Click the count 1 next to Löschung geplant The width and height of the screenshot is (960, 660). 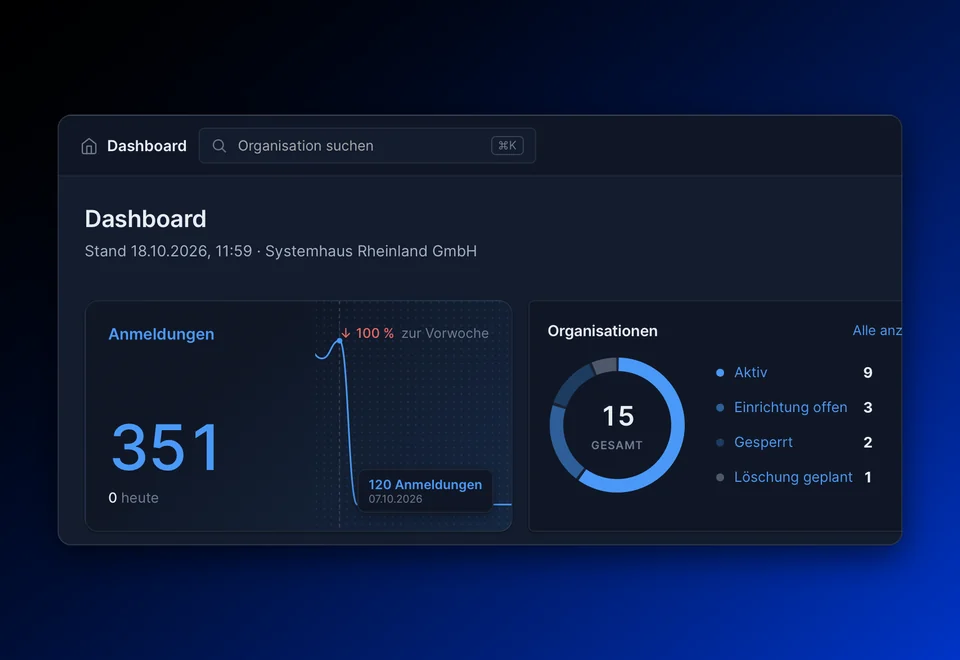pyautogui.click(x=868, y=477)
